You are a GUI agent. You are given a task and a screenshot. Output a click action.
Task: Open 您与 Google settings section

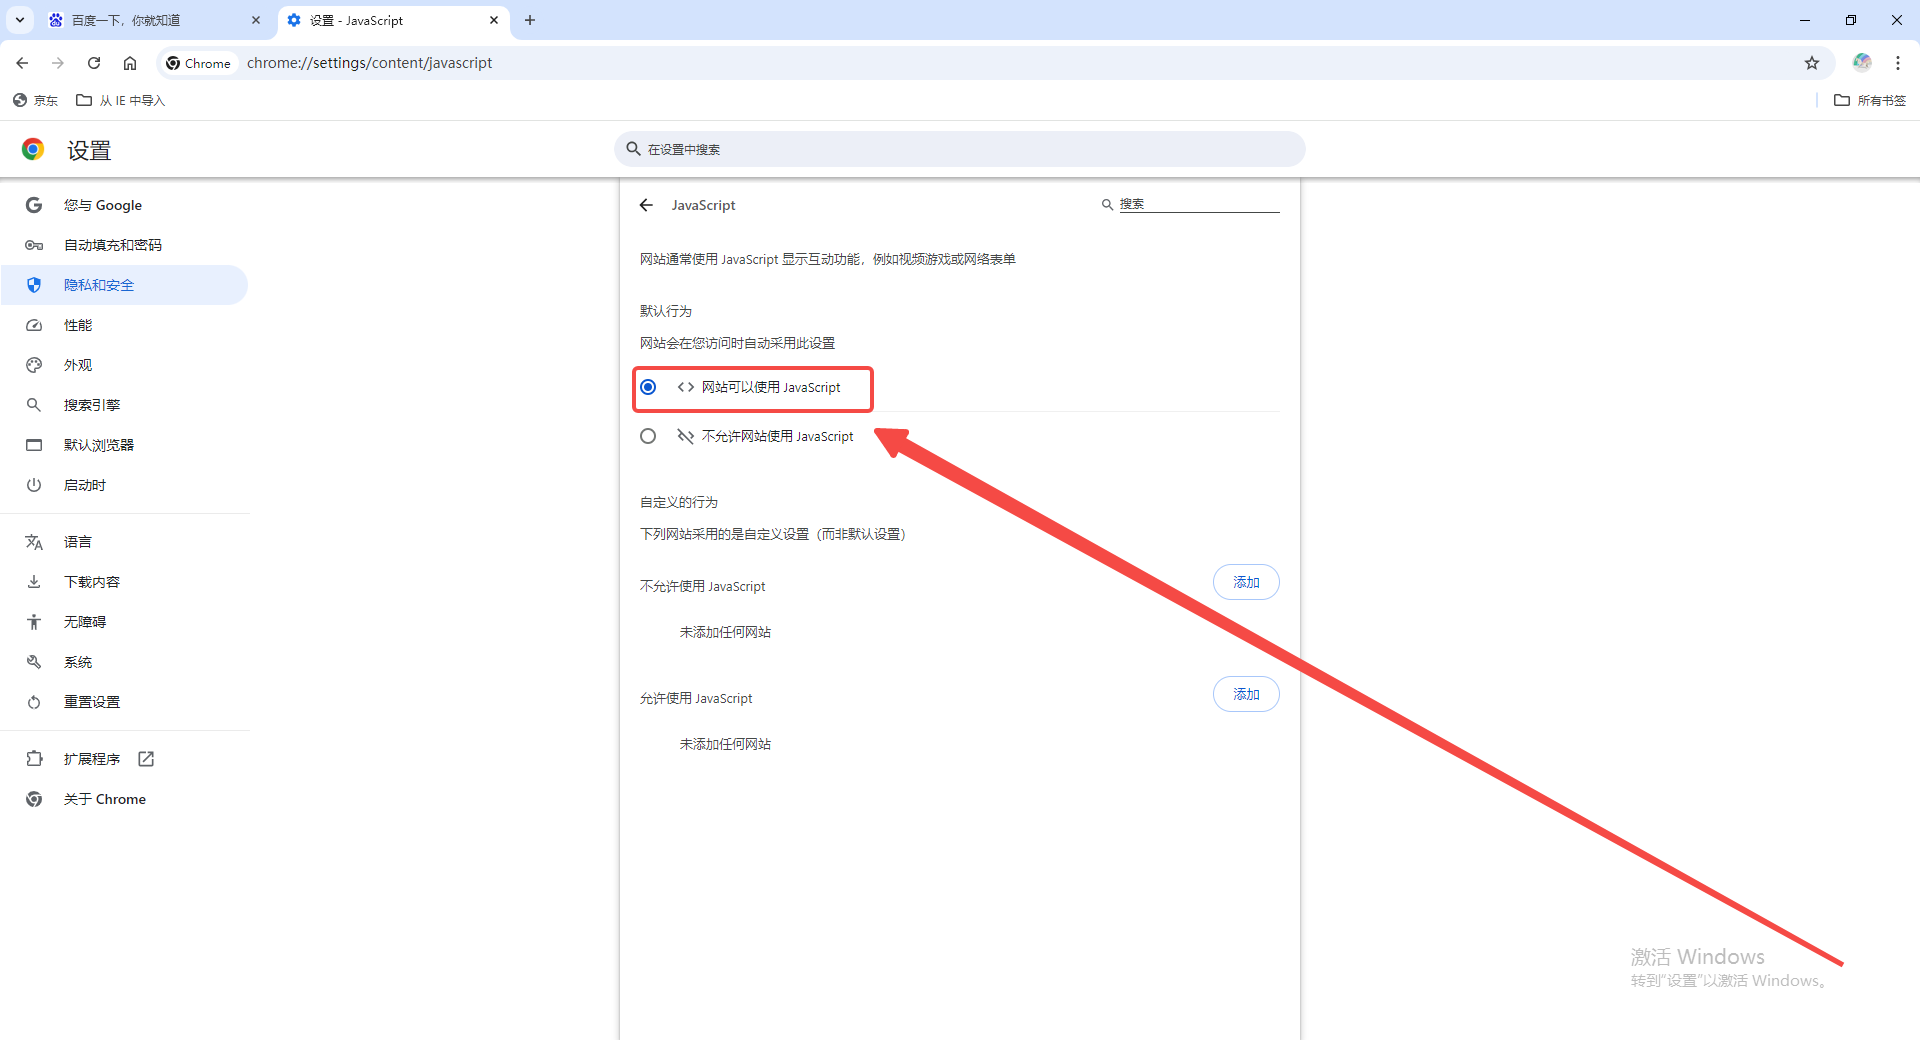124,205
